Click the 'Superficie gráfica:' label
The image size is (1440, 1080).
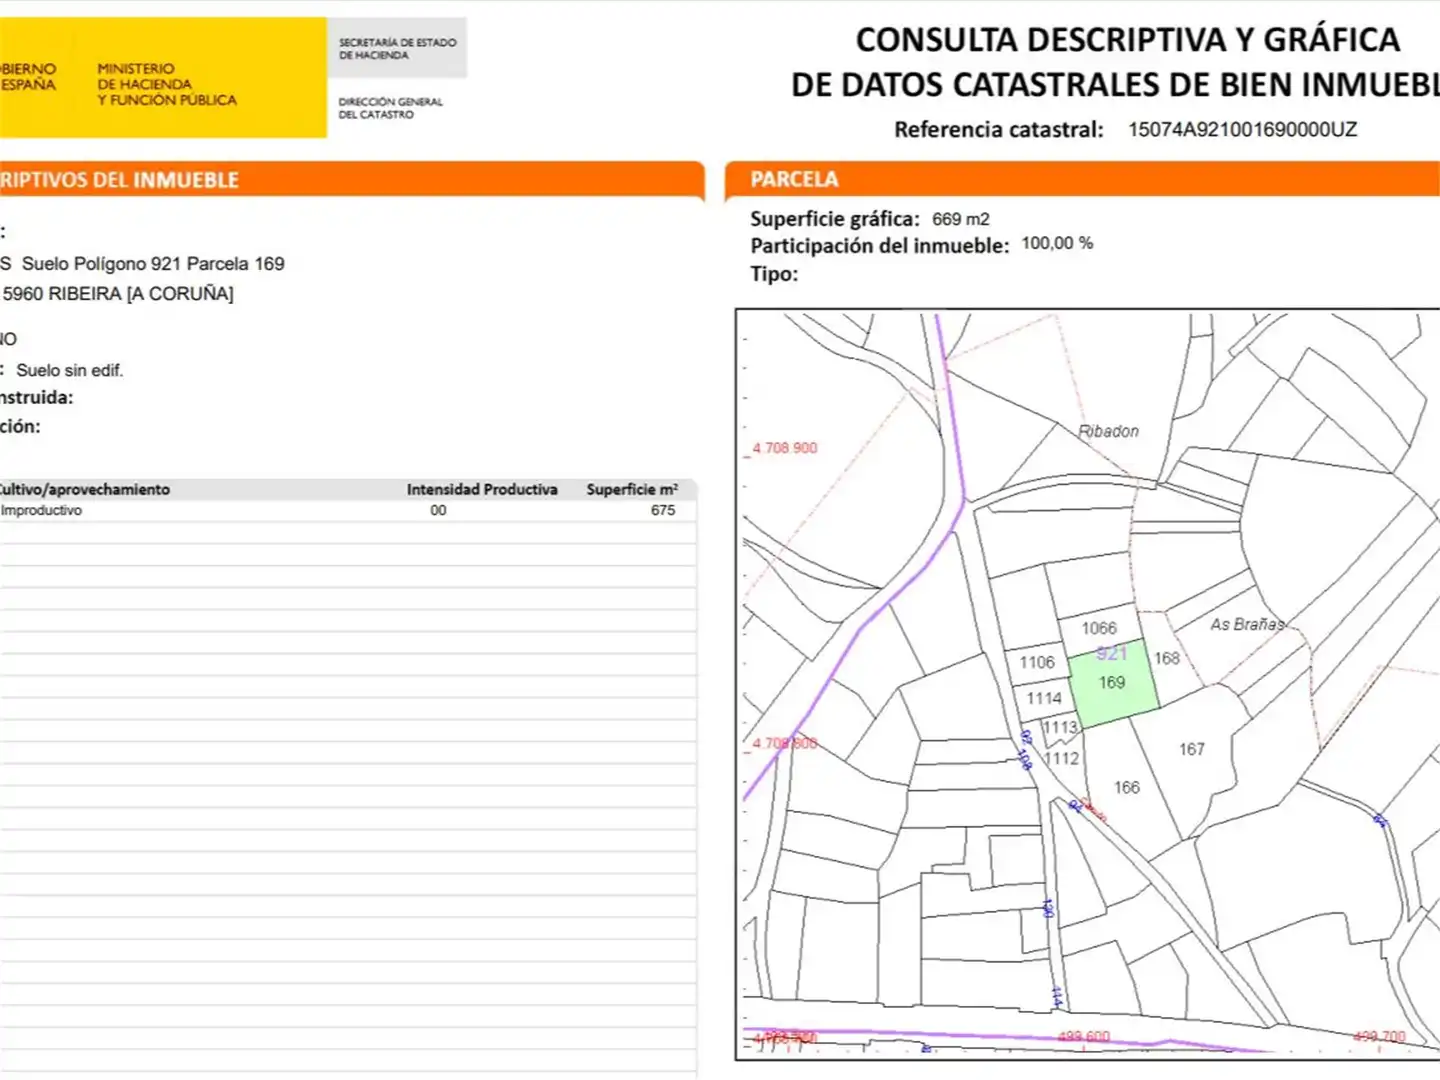point(835,219)
